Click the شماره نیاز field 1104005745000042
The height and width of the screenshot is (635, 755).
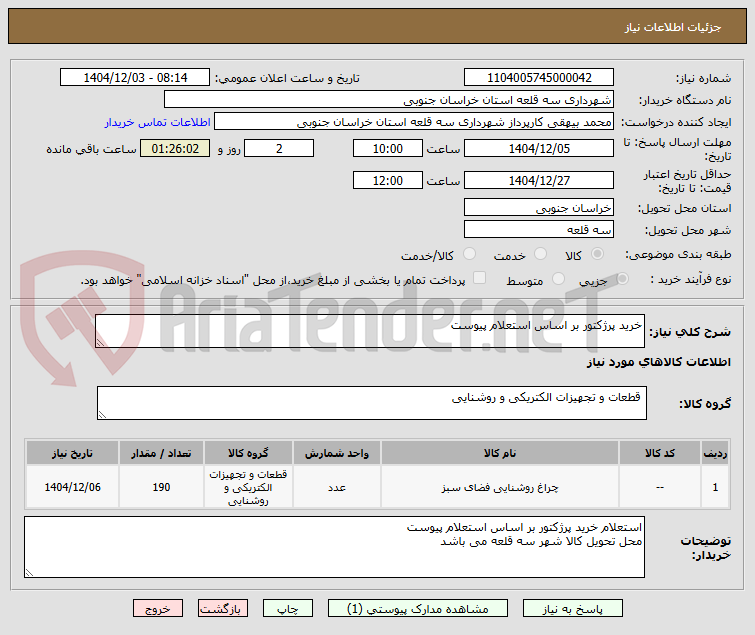(539, 78)
